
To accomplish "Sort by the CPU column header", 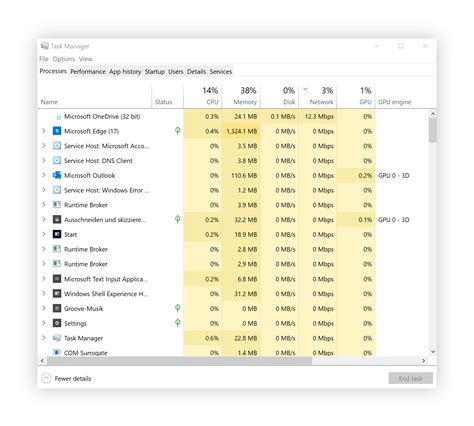I will coord(203,96).
